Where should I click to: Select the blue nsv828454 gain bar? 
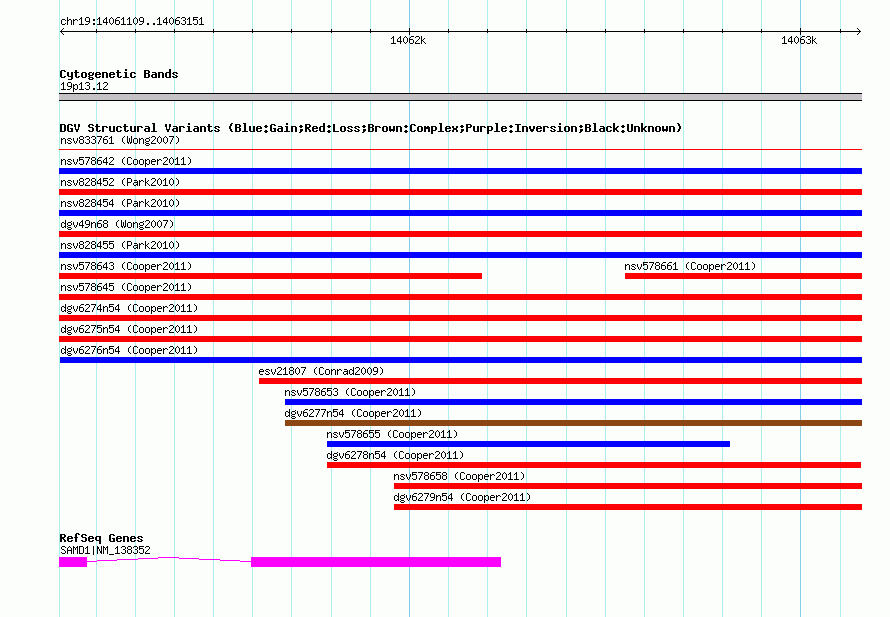point(460,213)
